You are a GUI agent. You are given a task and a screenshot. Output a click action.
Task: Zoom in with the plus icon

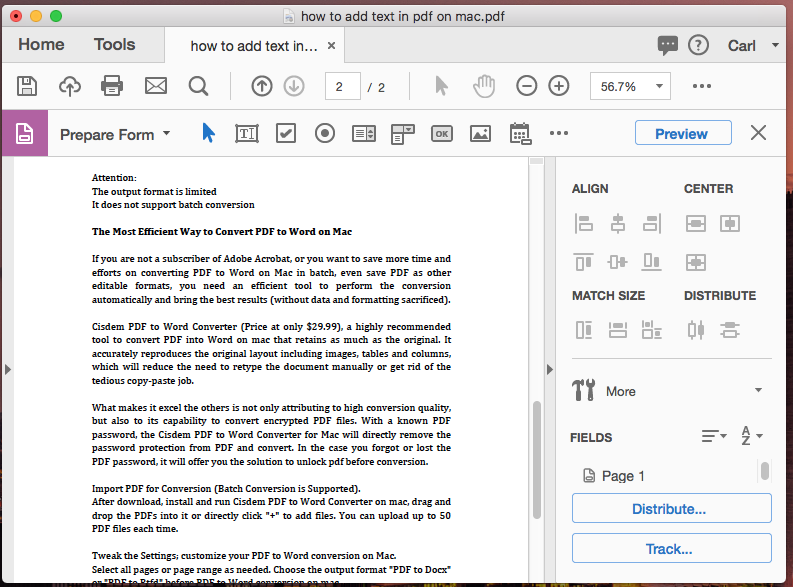559,86
